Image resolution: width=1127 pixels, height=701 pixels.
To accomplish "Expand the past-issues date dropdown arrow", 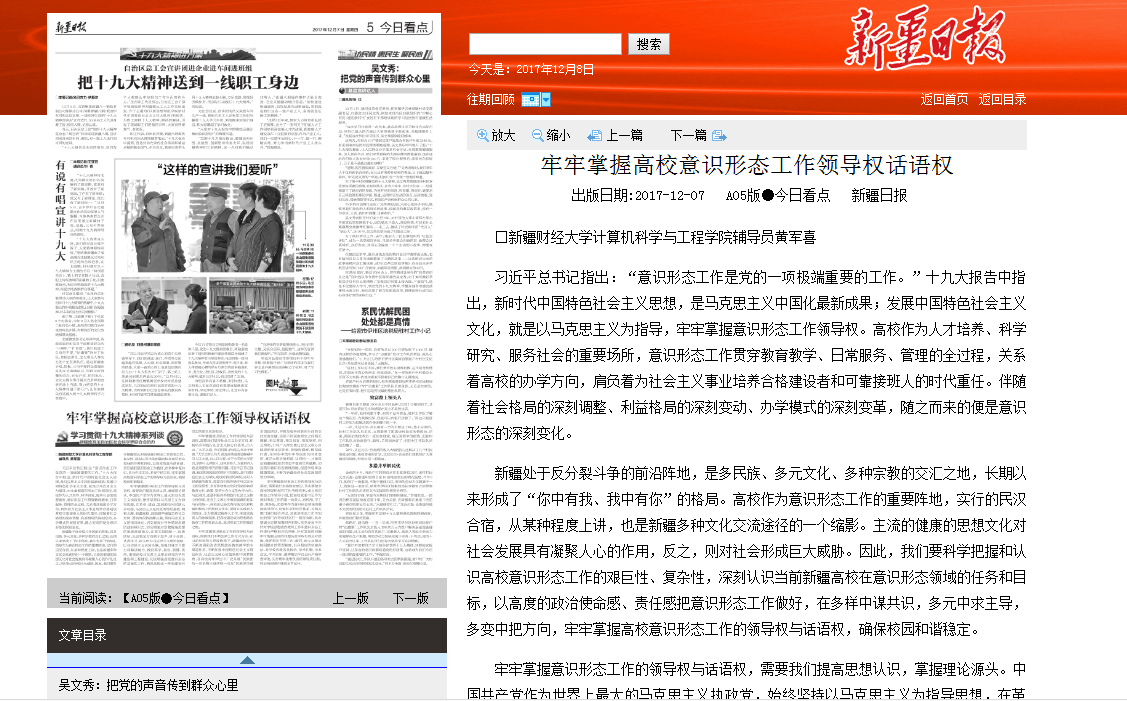I will [x=546, y=100].
